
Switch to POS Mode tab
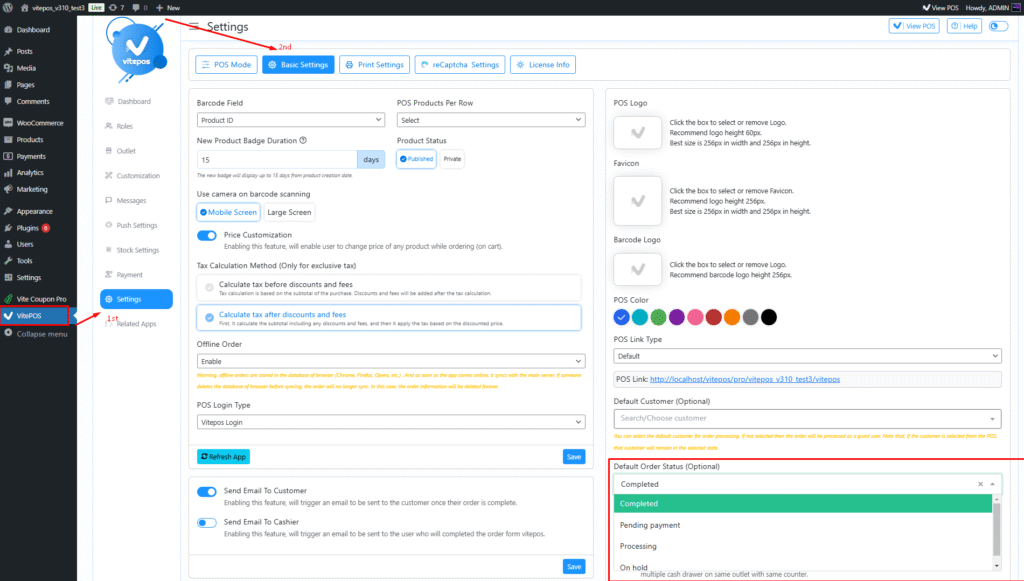tap(227, 65)
